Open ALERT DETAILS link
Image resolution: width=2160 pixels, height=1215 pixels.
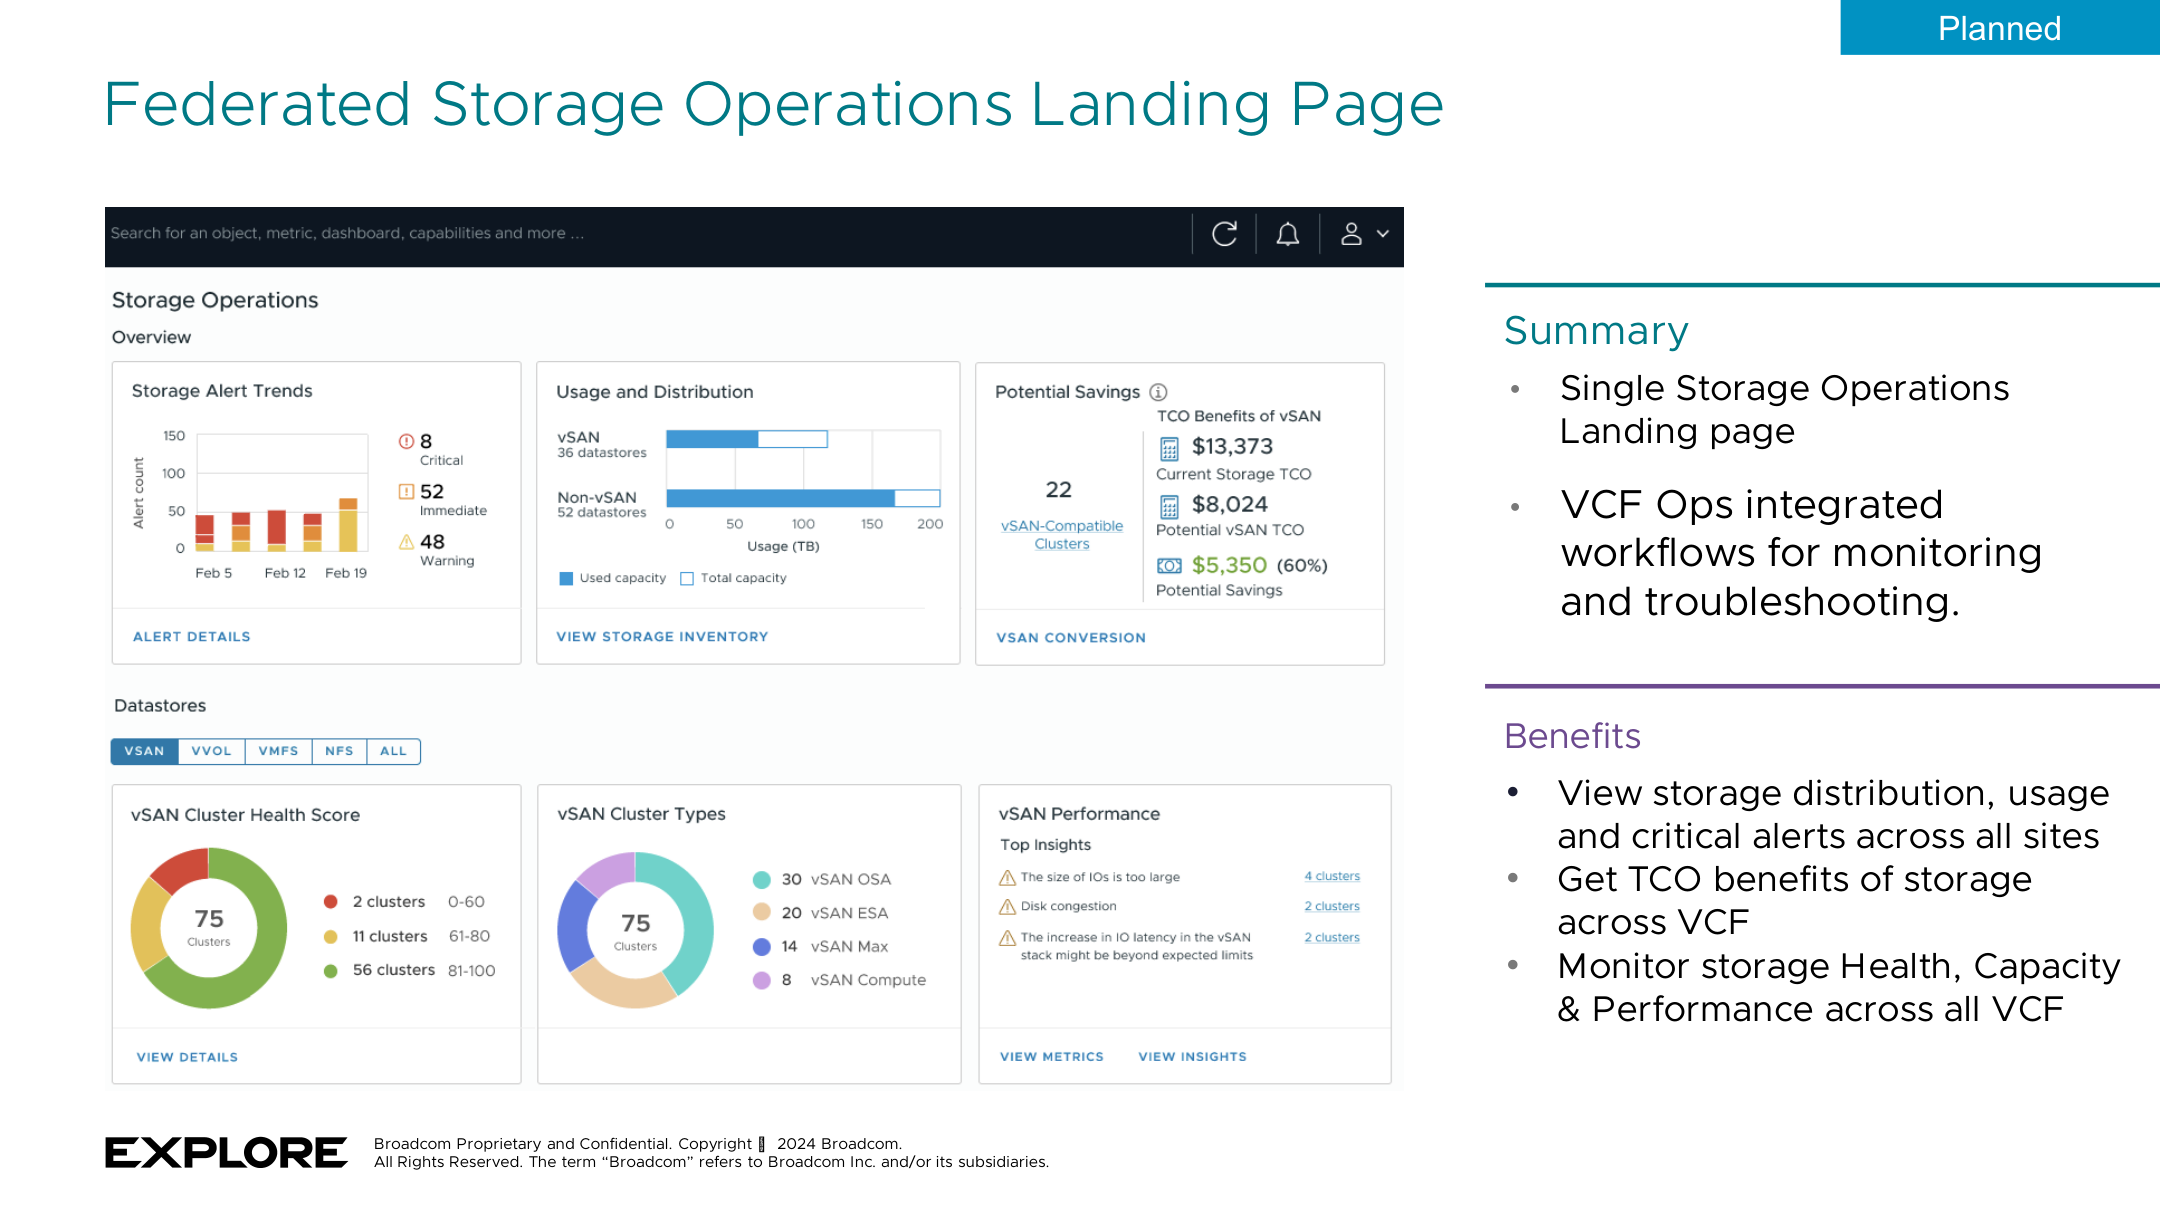pyautogui.click(x=192, y=637)
